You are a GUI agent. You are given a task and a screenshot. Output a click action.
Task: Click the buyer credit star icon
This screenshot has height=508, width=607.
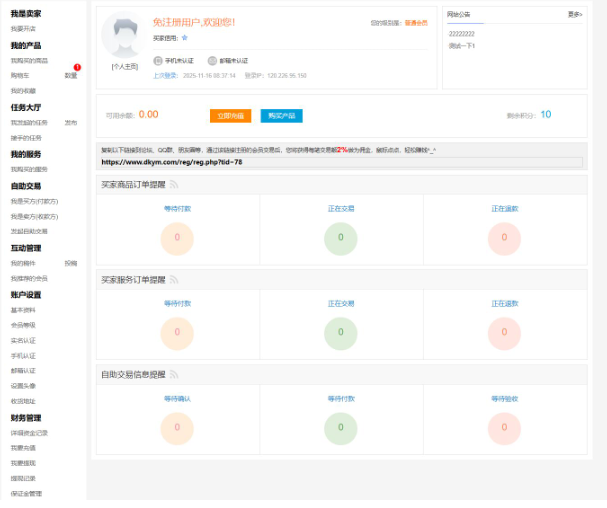[x=185, y=37]
